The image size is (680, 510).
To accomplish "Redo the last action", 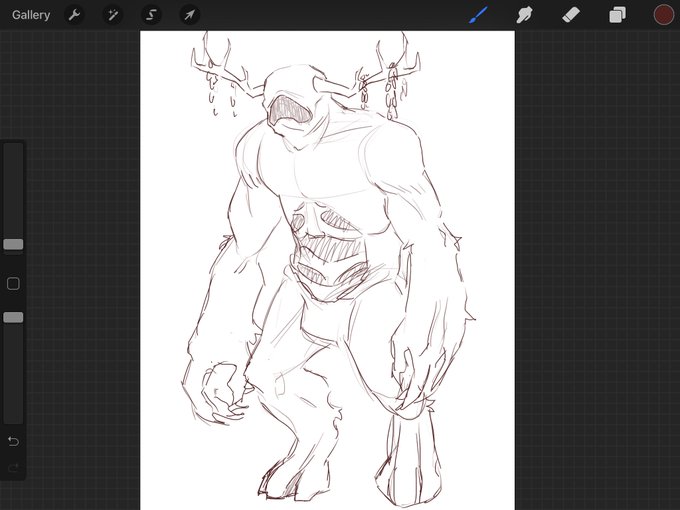I will pos(13,468).
